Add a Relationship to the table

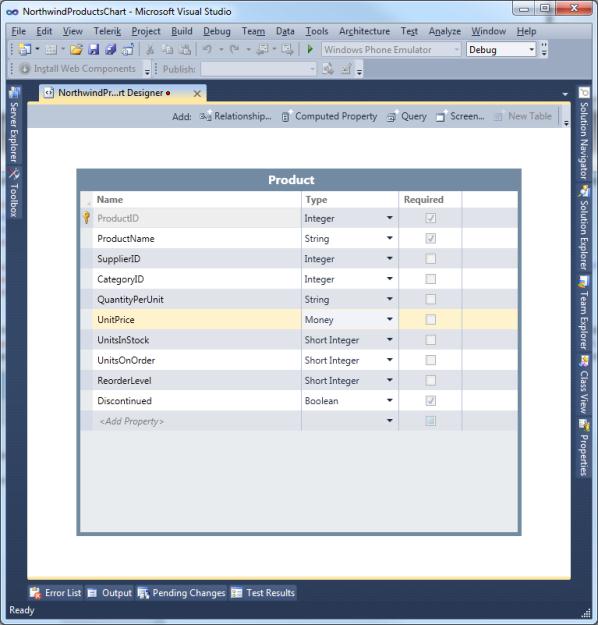(x=236, y=116)
